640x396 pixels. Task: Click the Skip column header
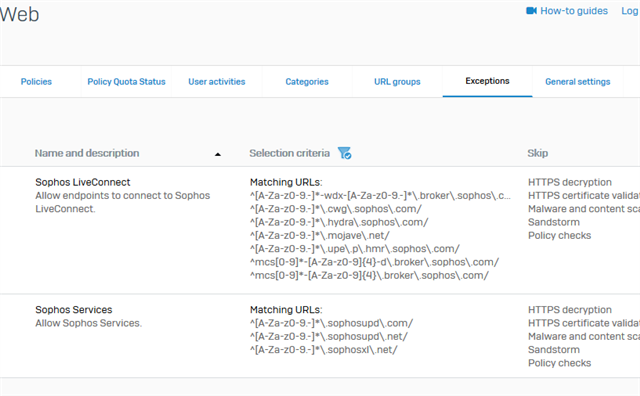click(x=538, y=153)
